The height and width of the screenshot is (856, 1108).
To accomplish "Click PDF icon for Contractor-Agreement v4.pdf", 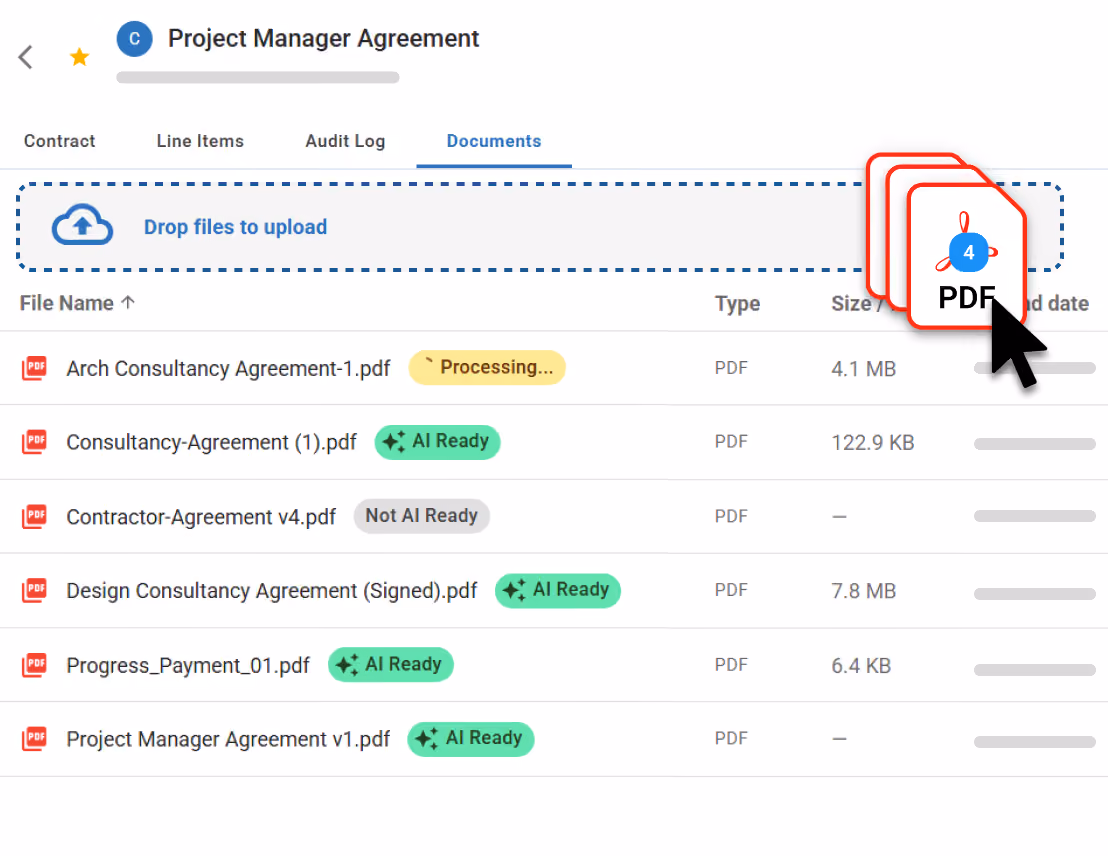I will pos(34,516).
